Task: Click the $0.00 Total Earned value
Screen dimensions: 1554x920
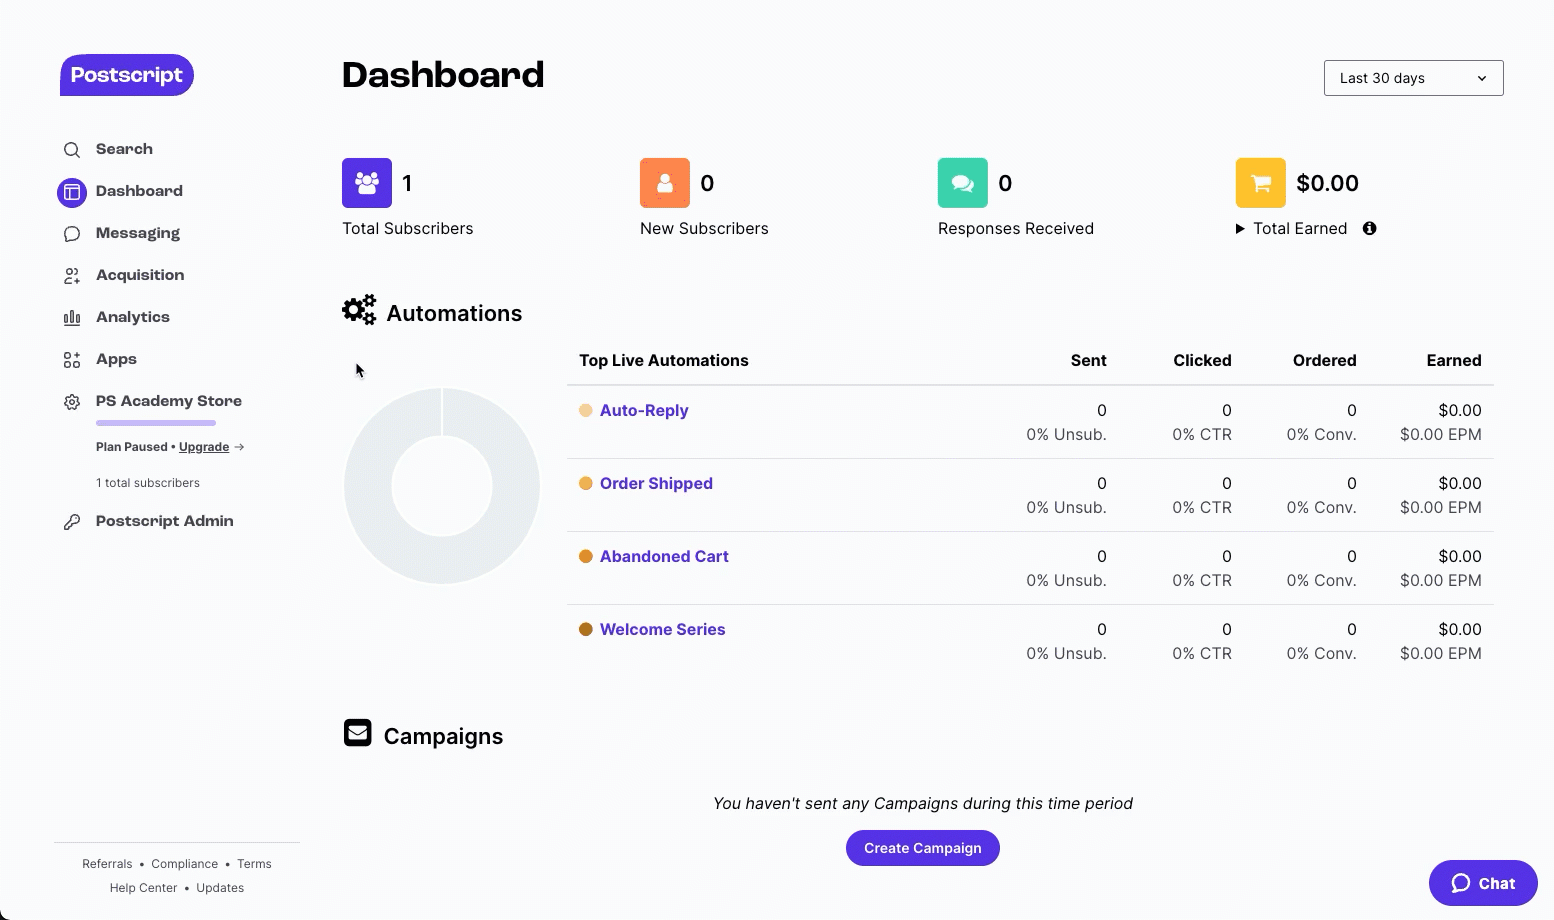Action: coord(1327,183)
